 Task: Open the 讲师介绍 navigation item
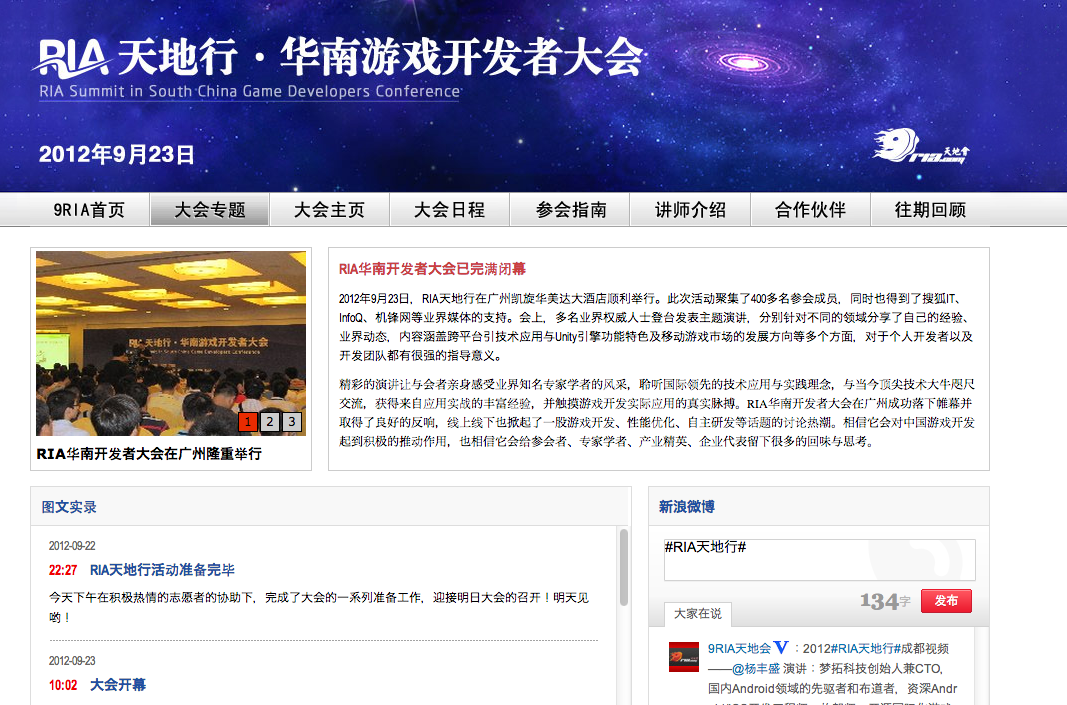click(x=690, y=210)
